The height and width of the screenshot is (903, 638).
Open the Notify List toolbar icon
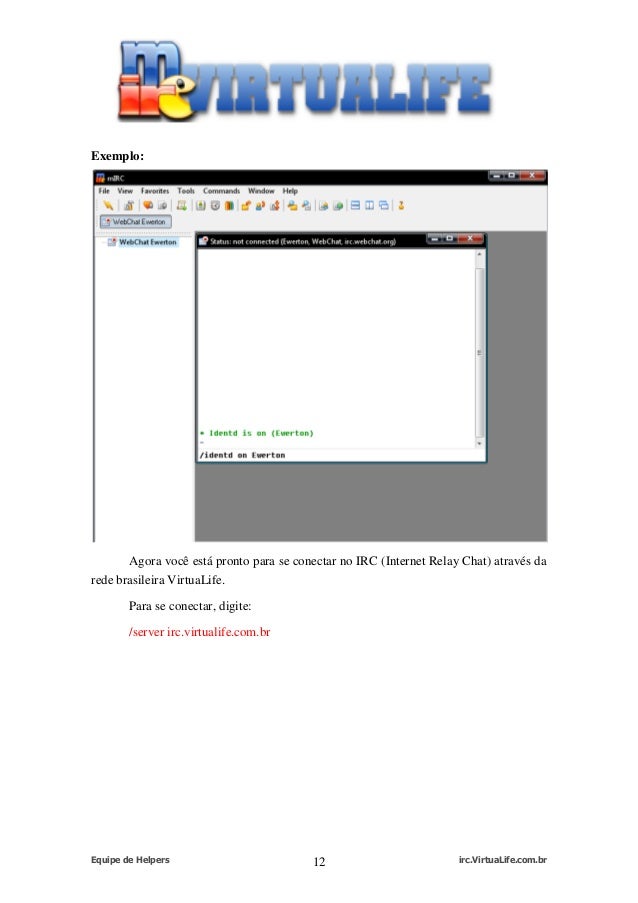324,205
